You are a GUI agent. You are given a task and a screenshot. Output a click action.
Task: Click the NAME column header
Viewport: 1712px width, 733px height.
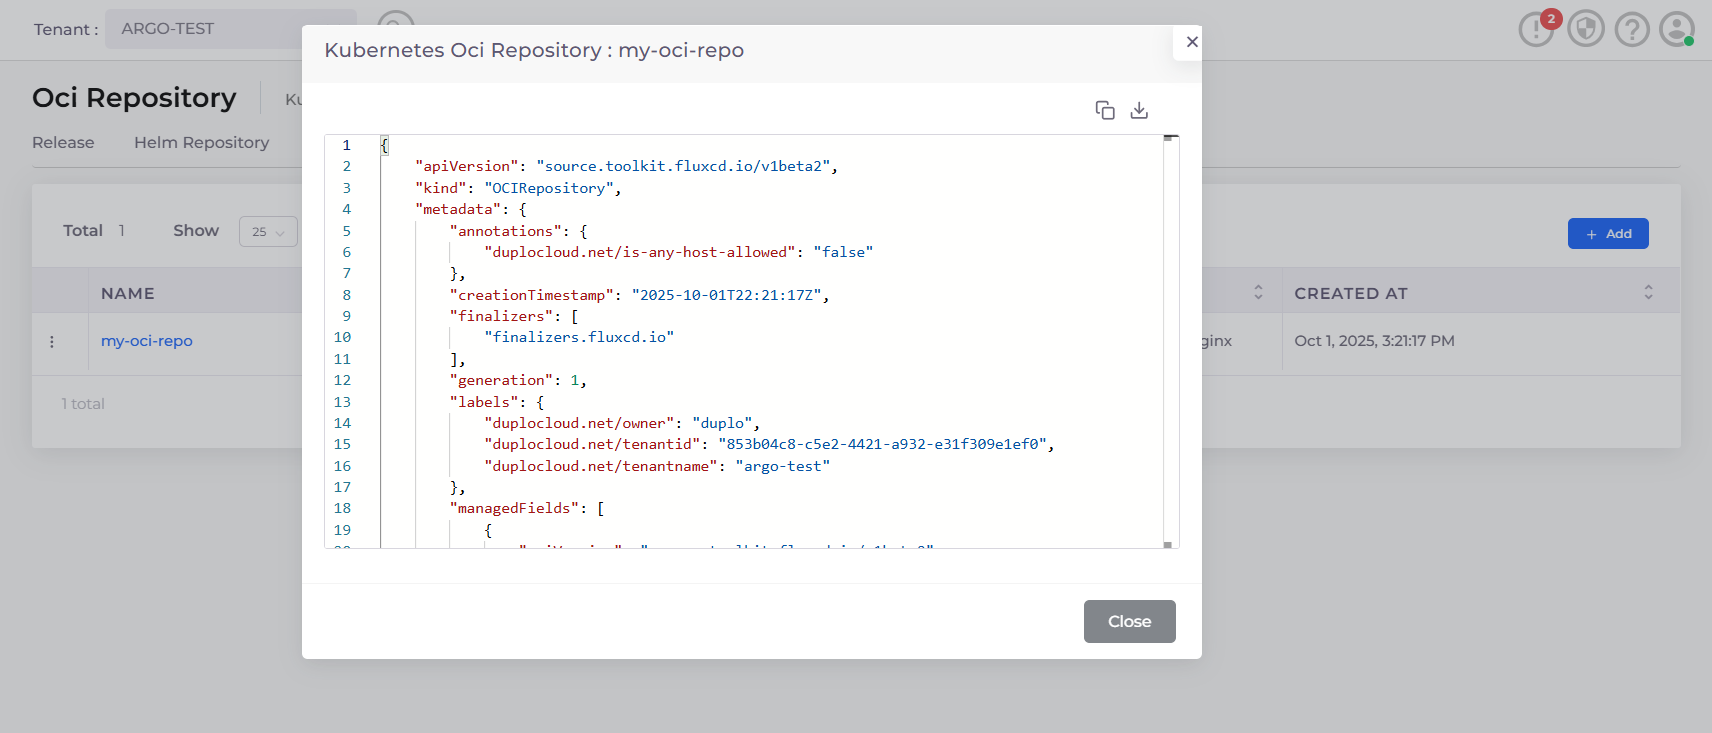(128, 294)
